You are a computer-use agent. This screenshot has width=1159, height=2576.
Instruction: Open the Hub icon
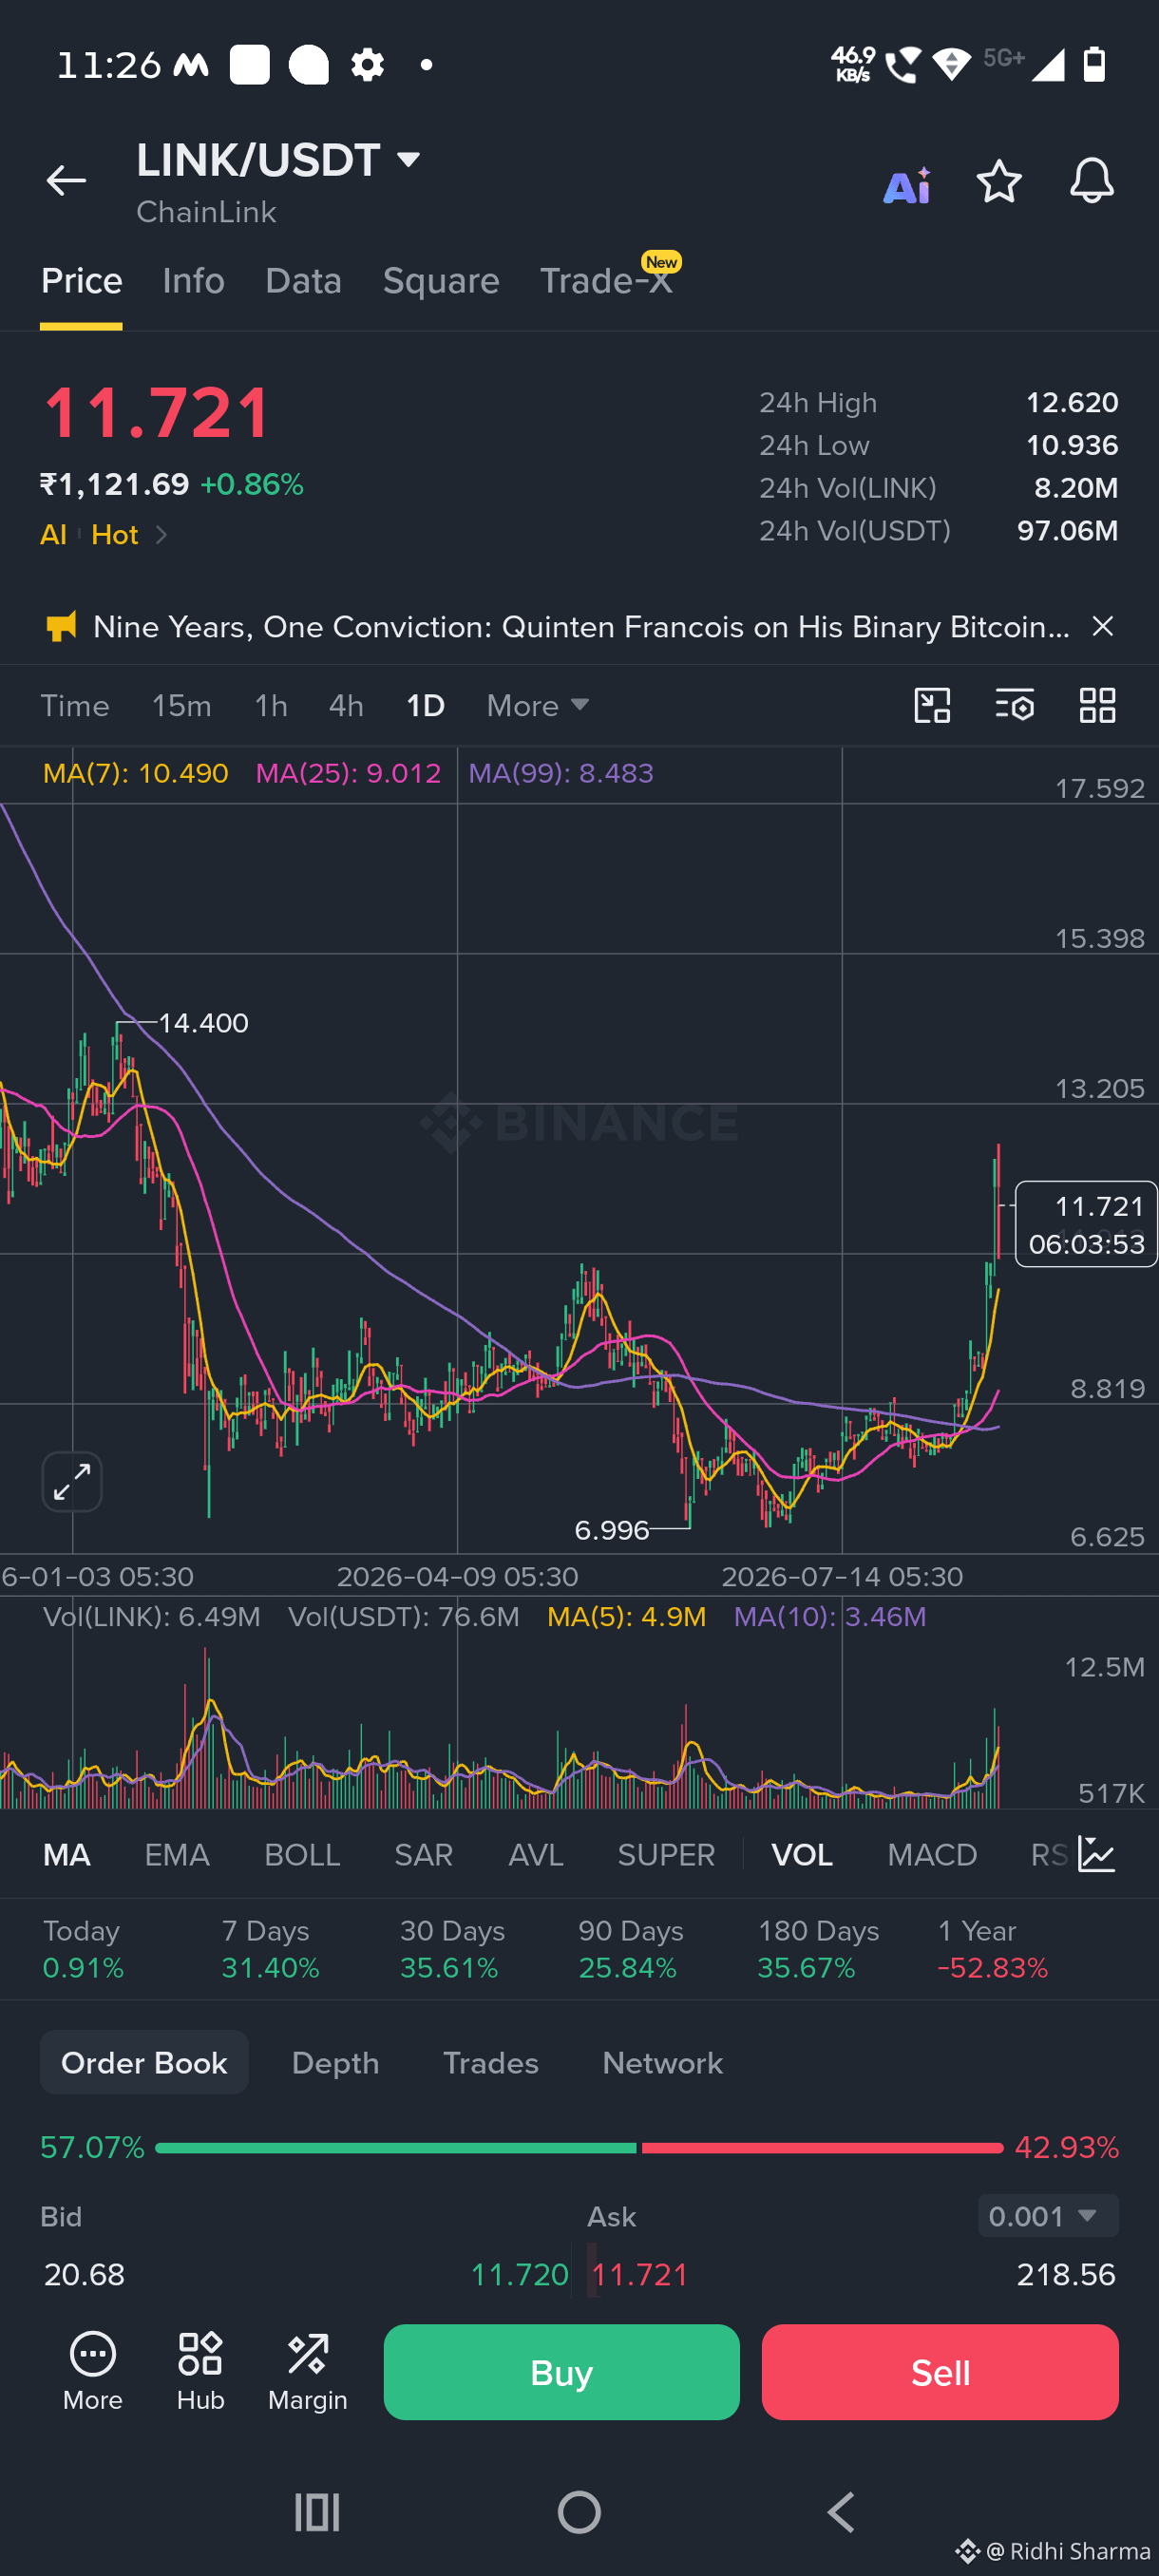(x=200, y=2370)
